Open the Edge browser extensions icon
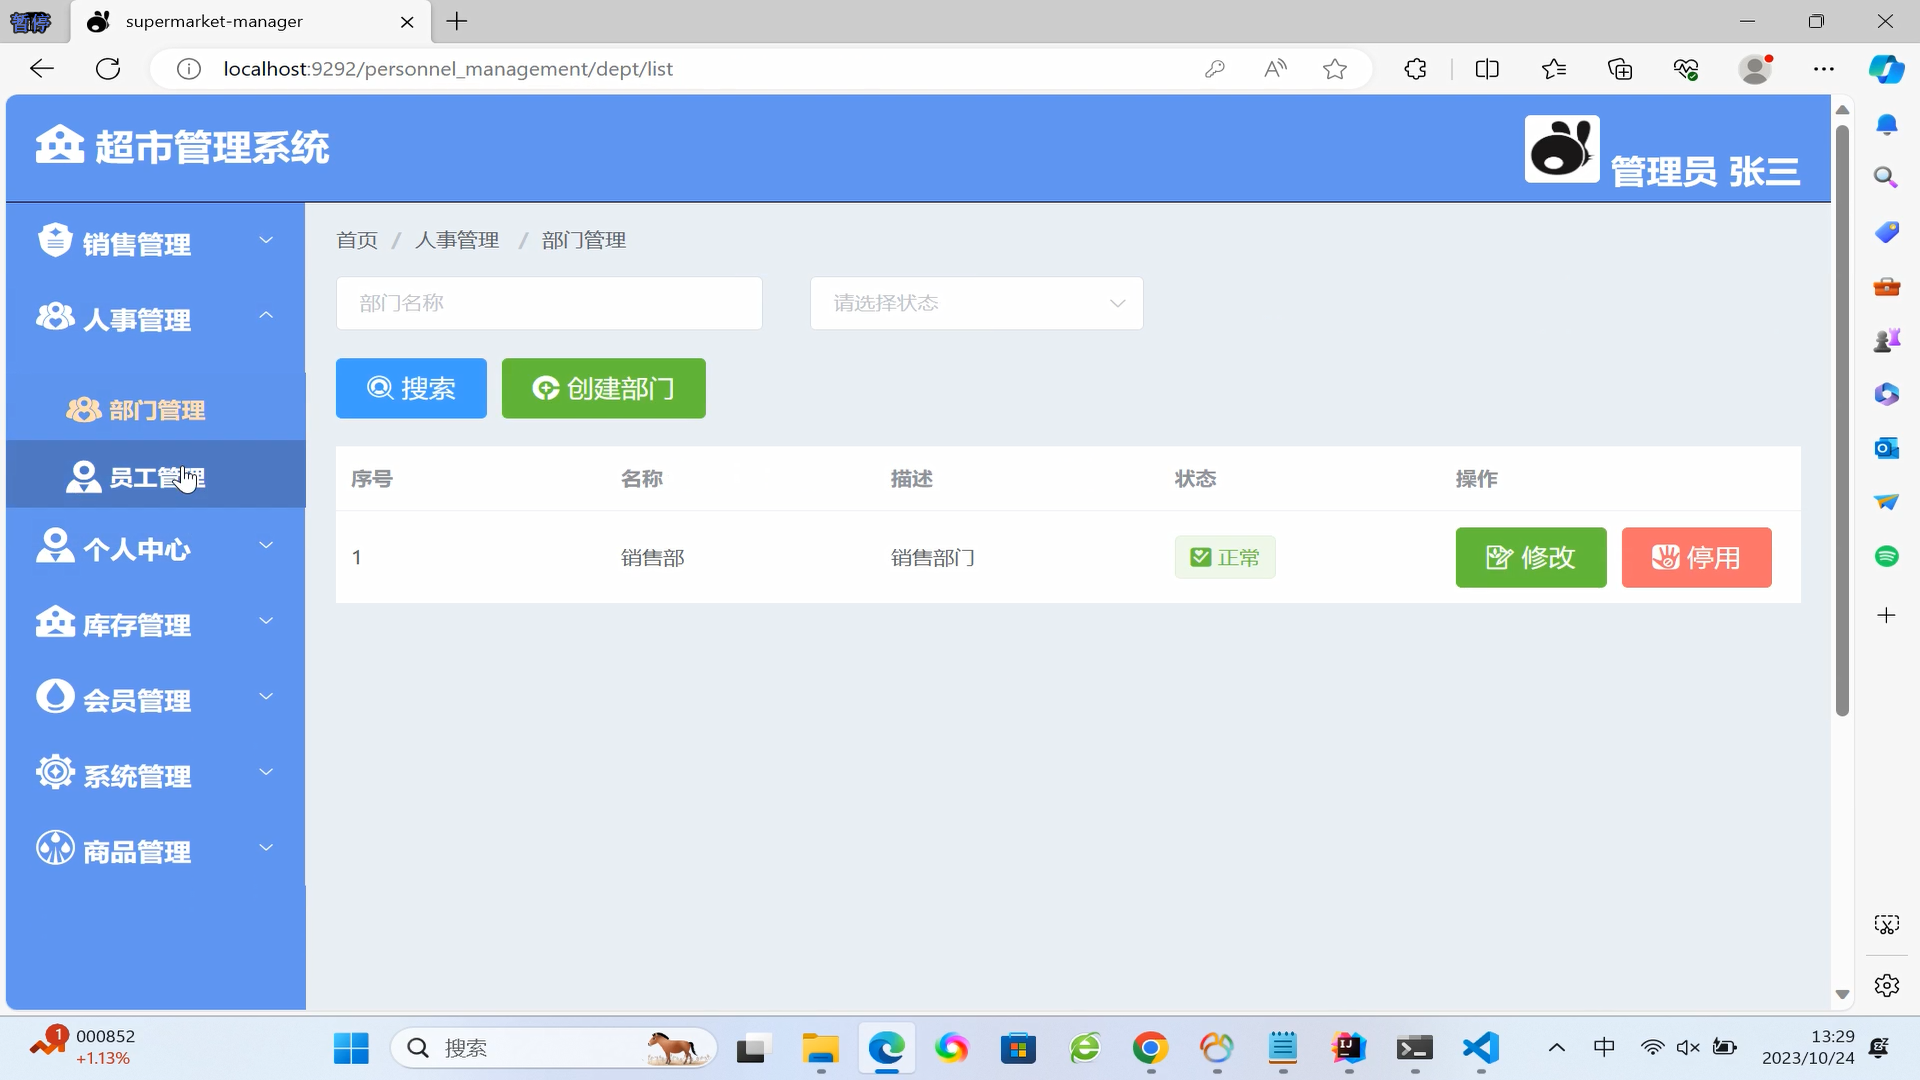 click(x=1415, y=69)
